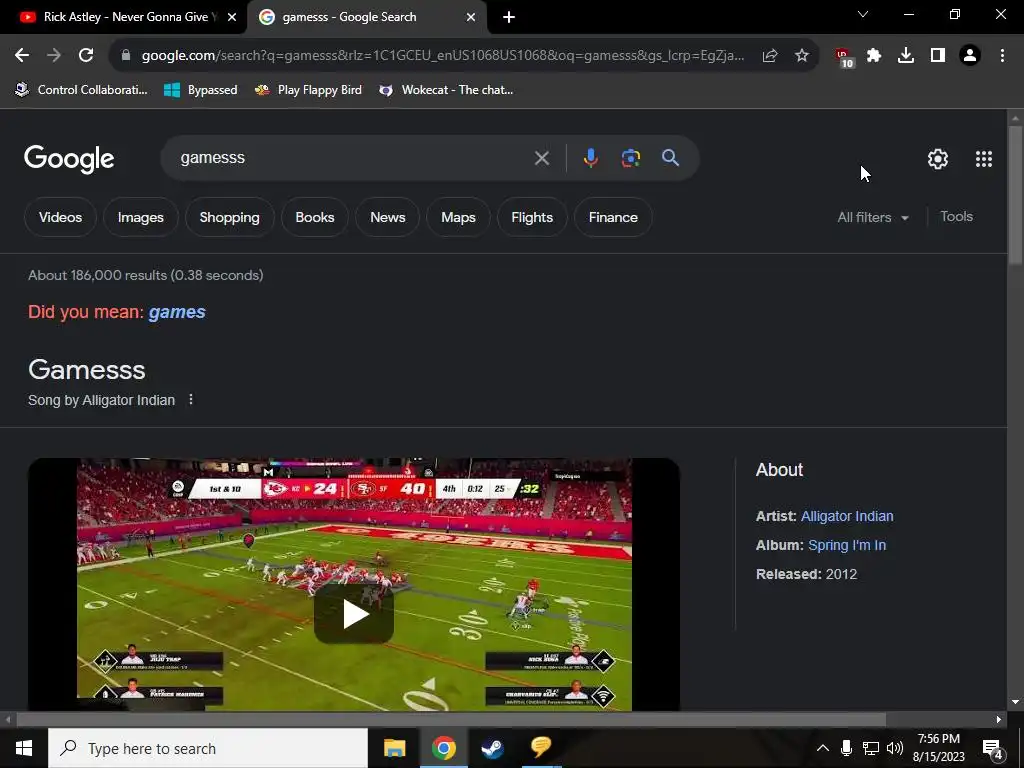
Task: Expand the All filters dropdown
Action: point(873,217)
